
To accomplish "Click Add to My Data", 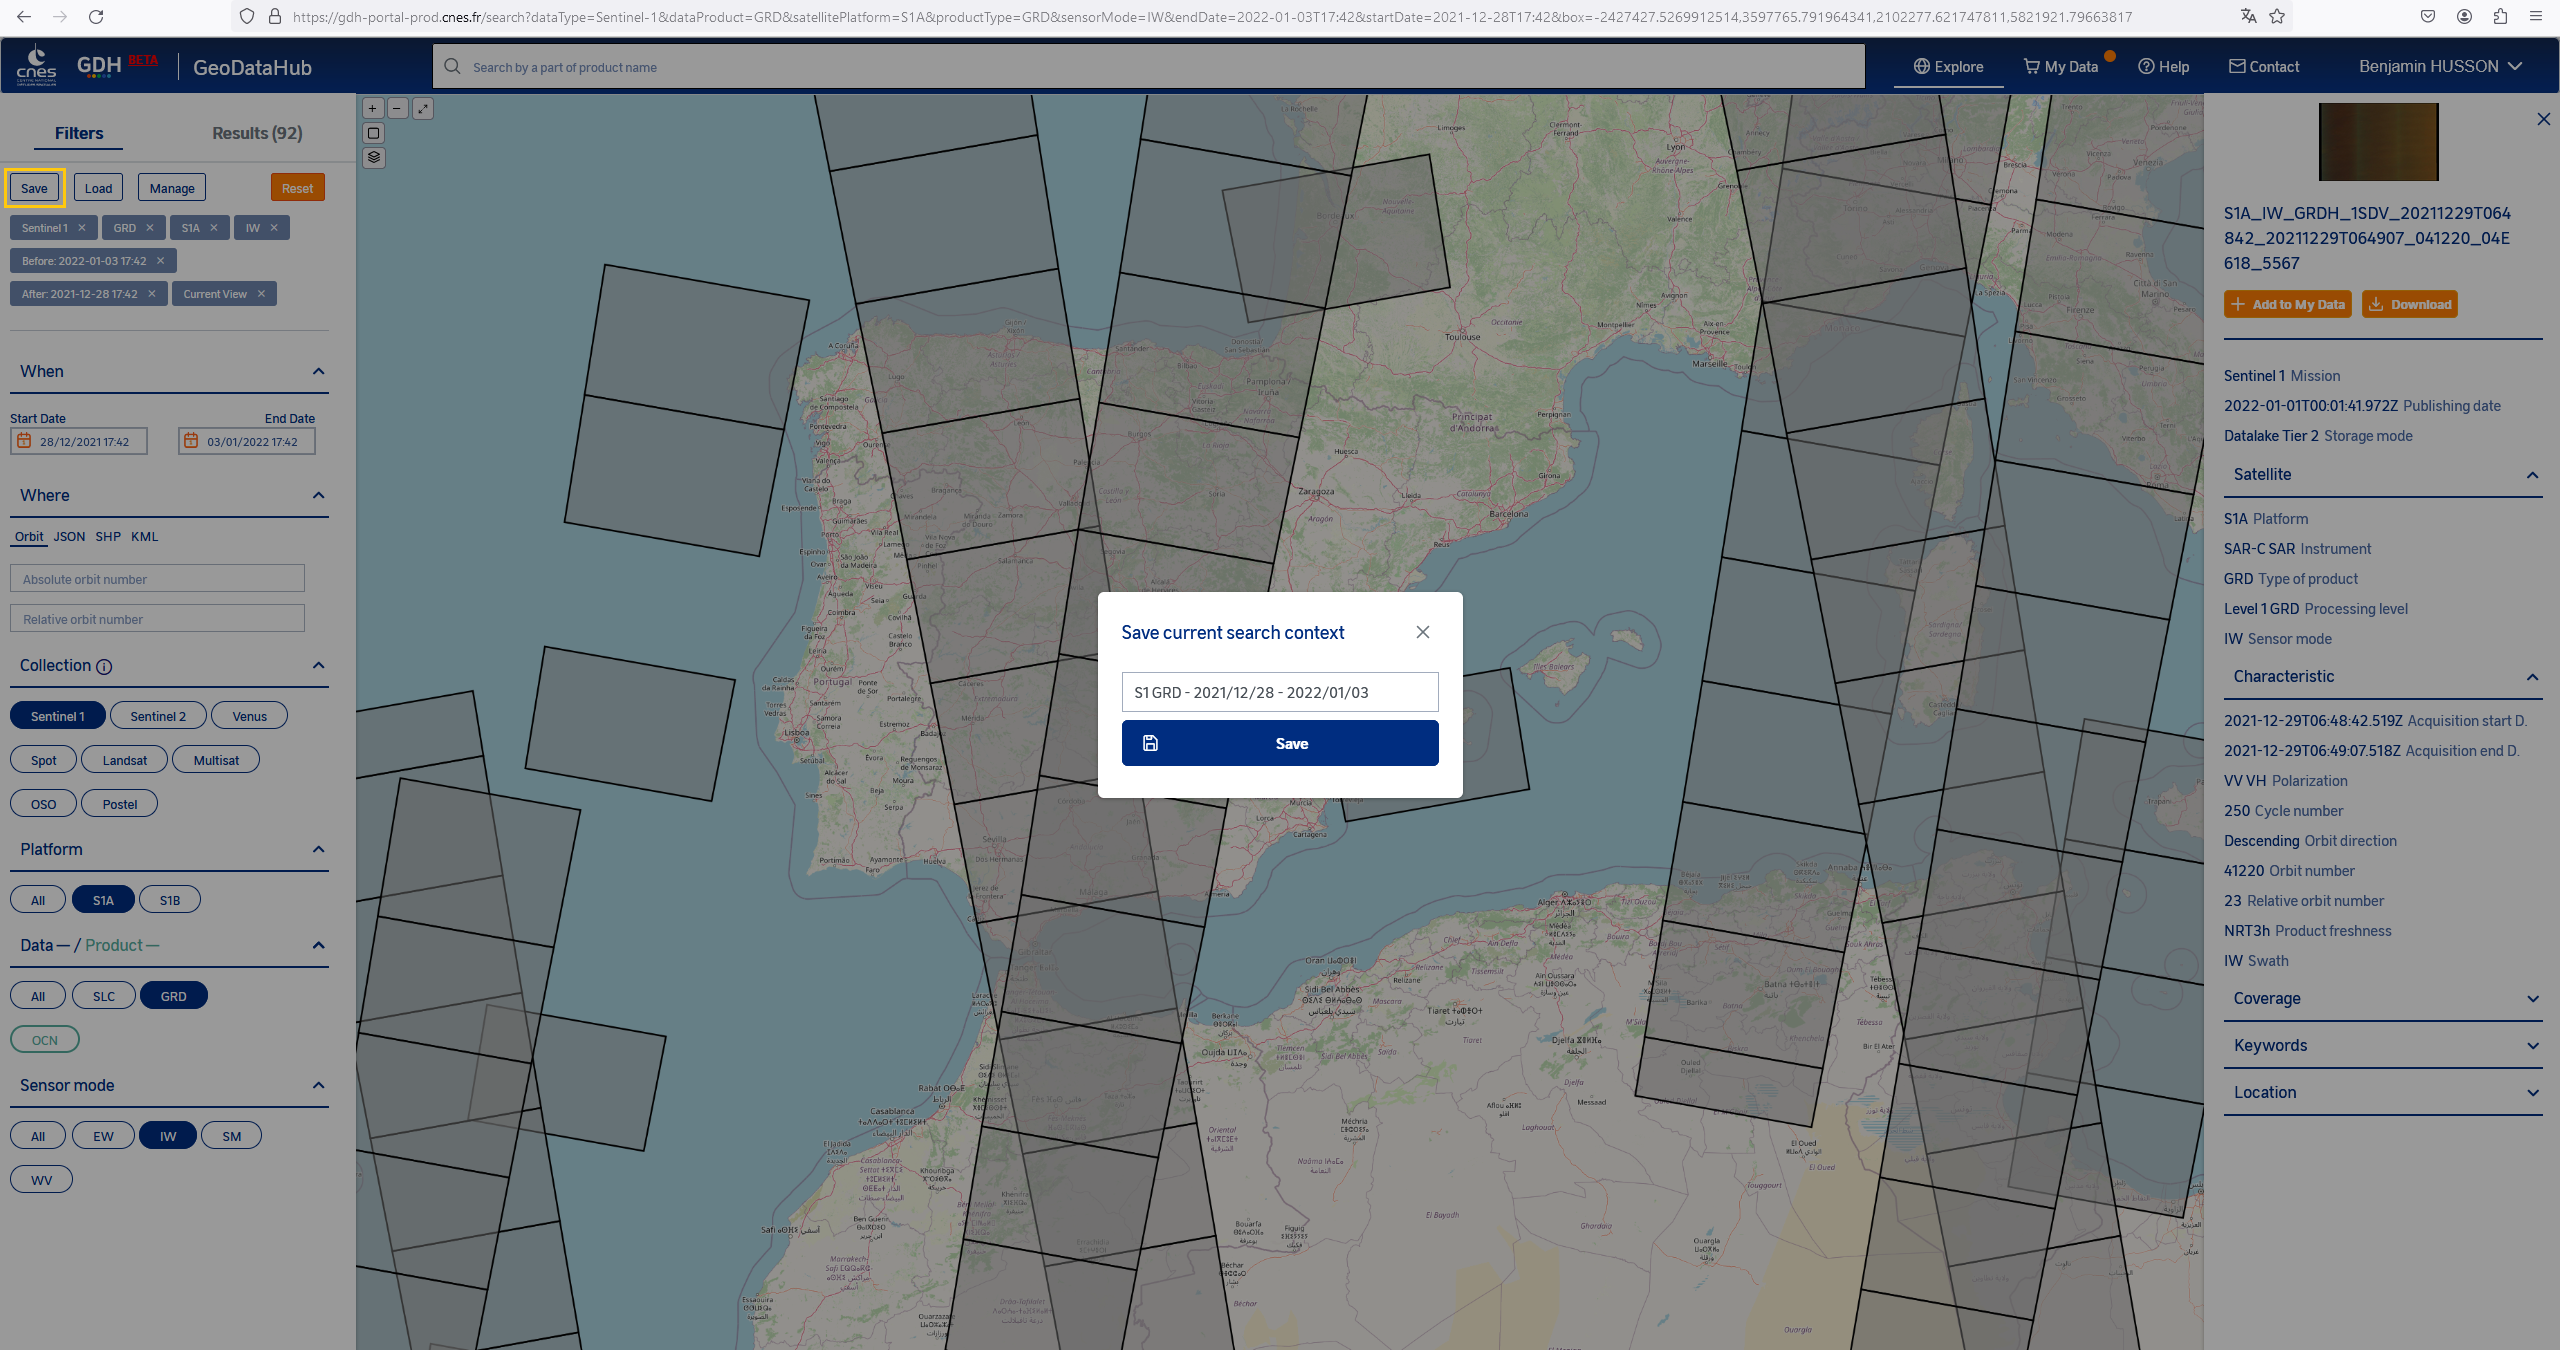I will click(x=2288, y=304).
